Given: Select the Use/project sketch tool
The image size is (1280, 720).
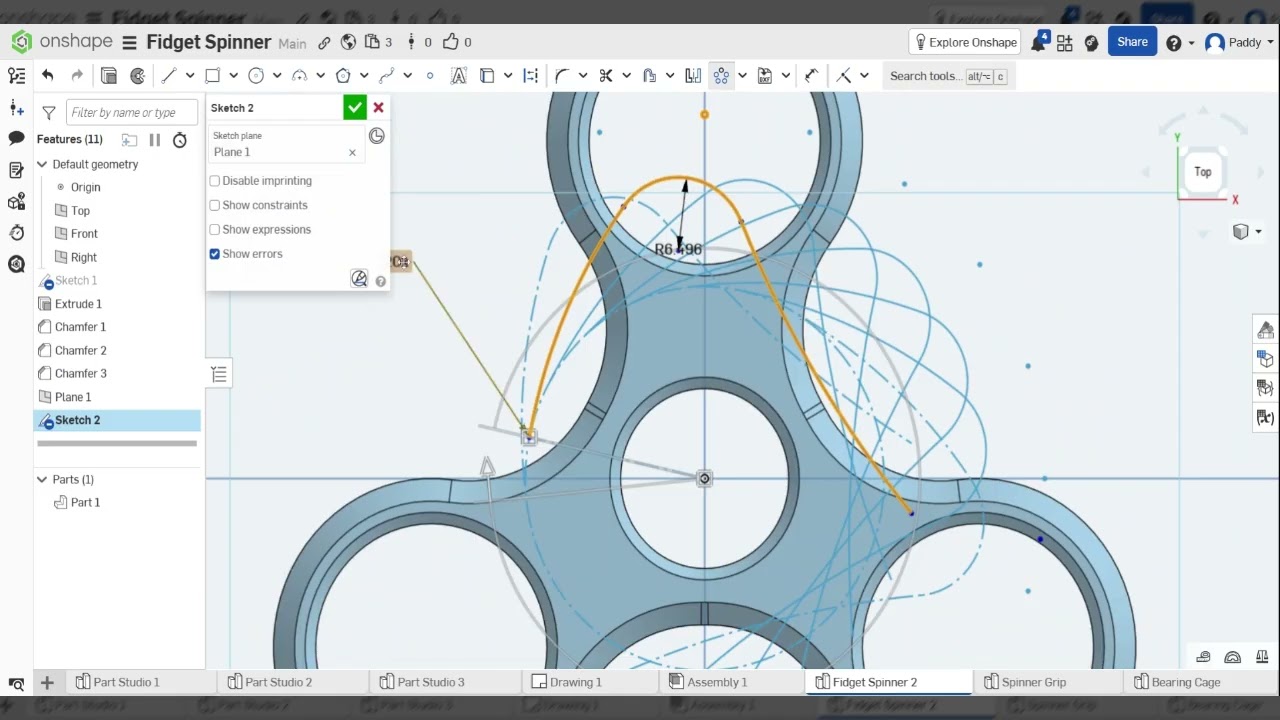Looking at the screenshot, I should click(487, 76).
